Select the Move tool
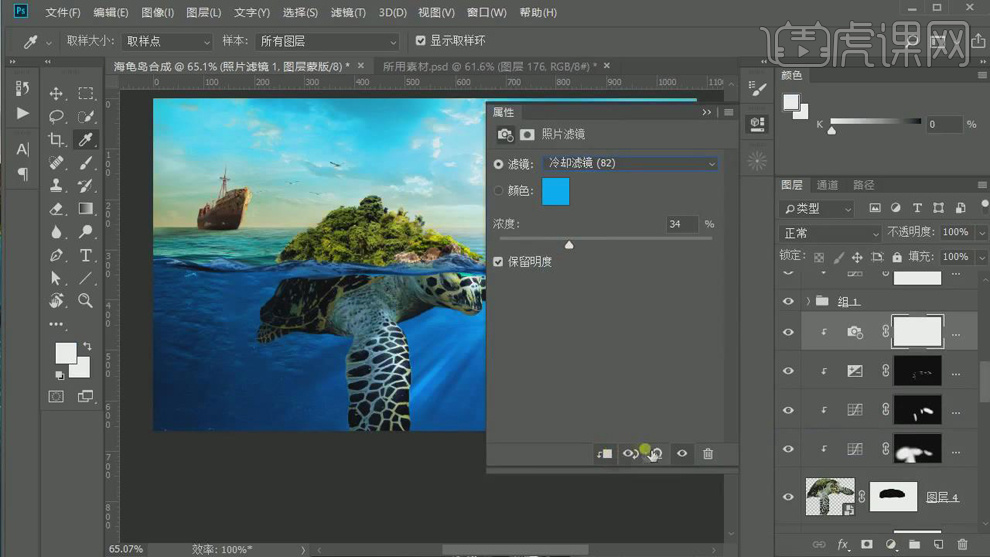 57,94
